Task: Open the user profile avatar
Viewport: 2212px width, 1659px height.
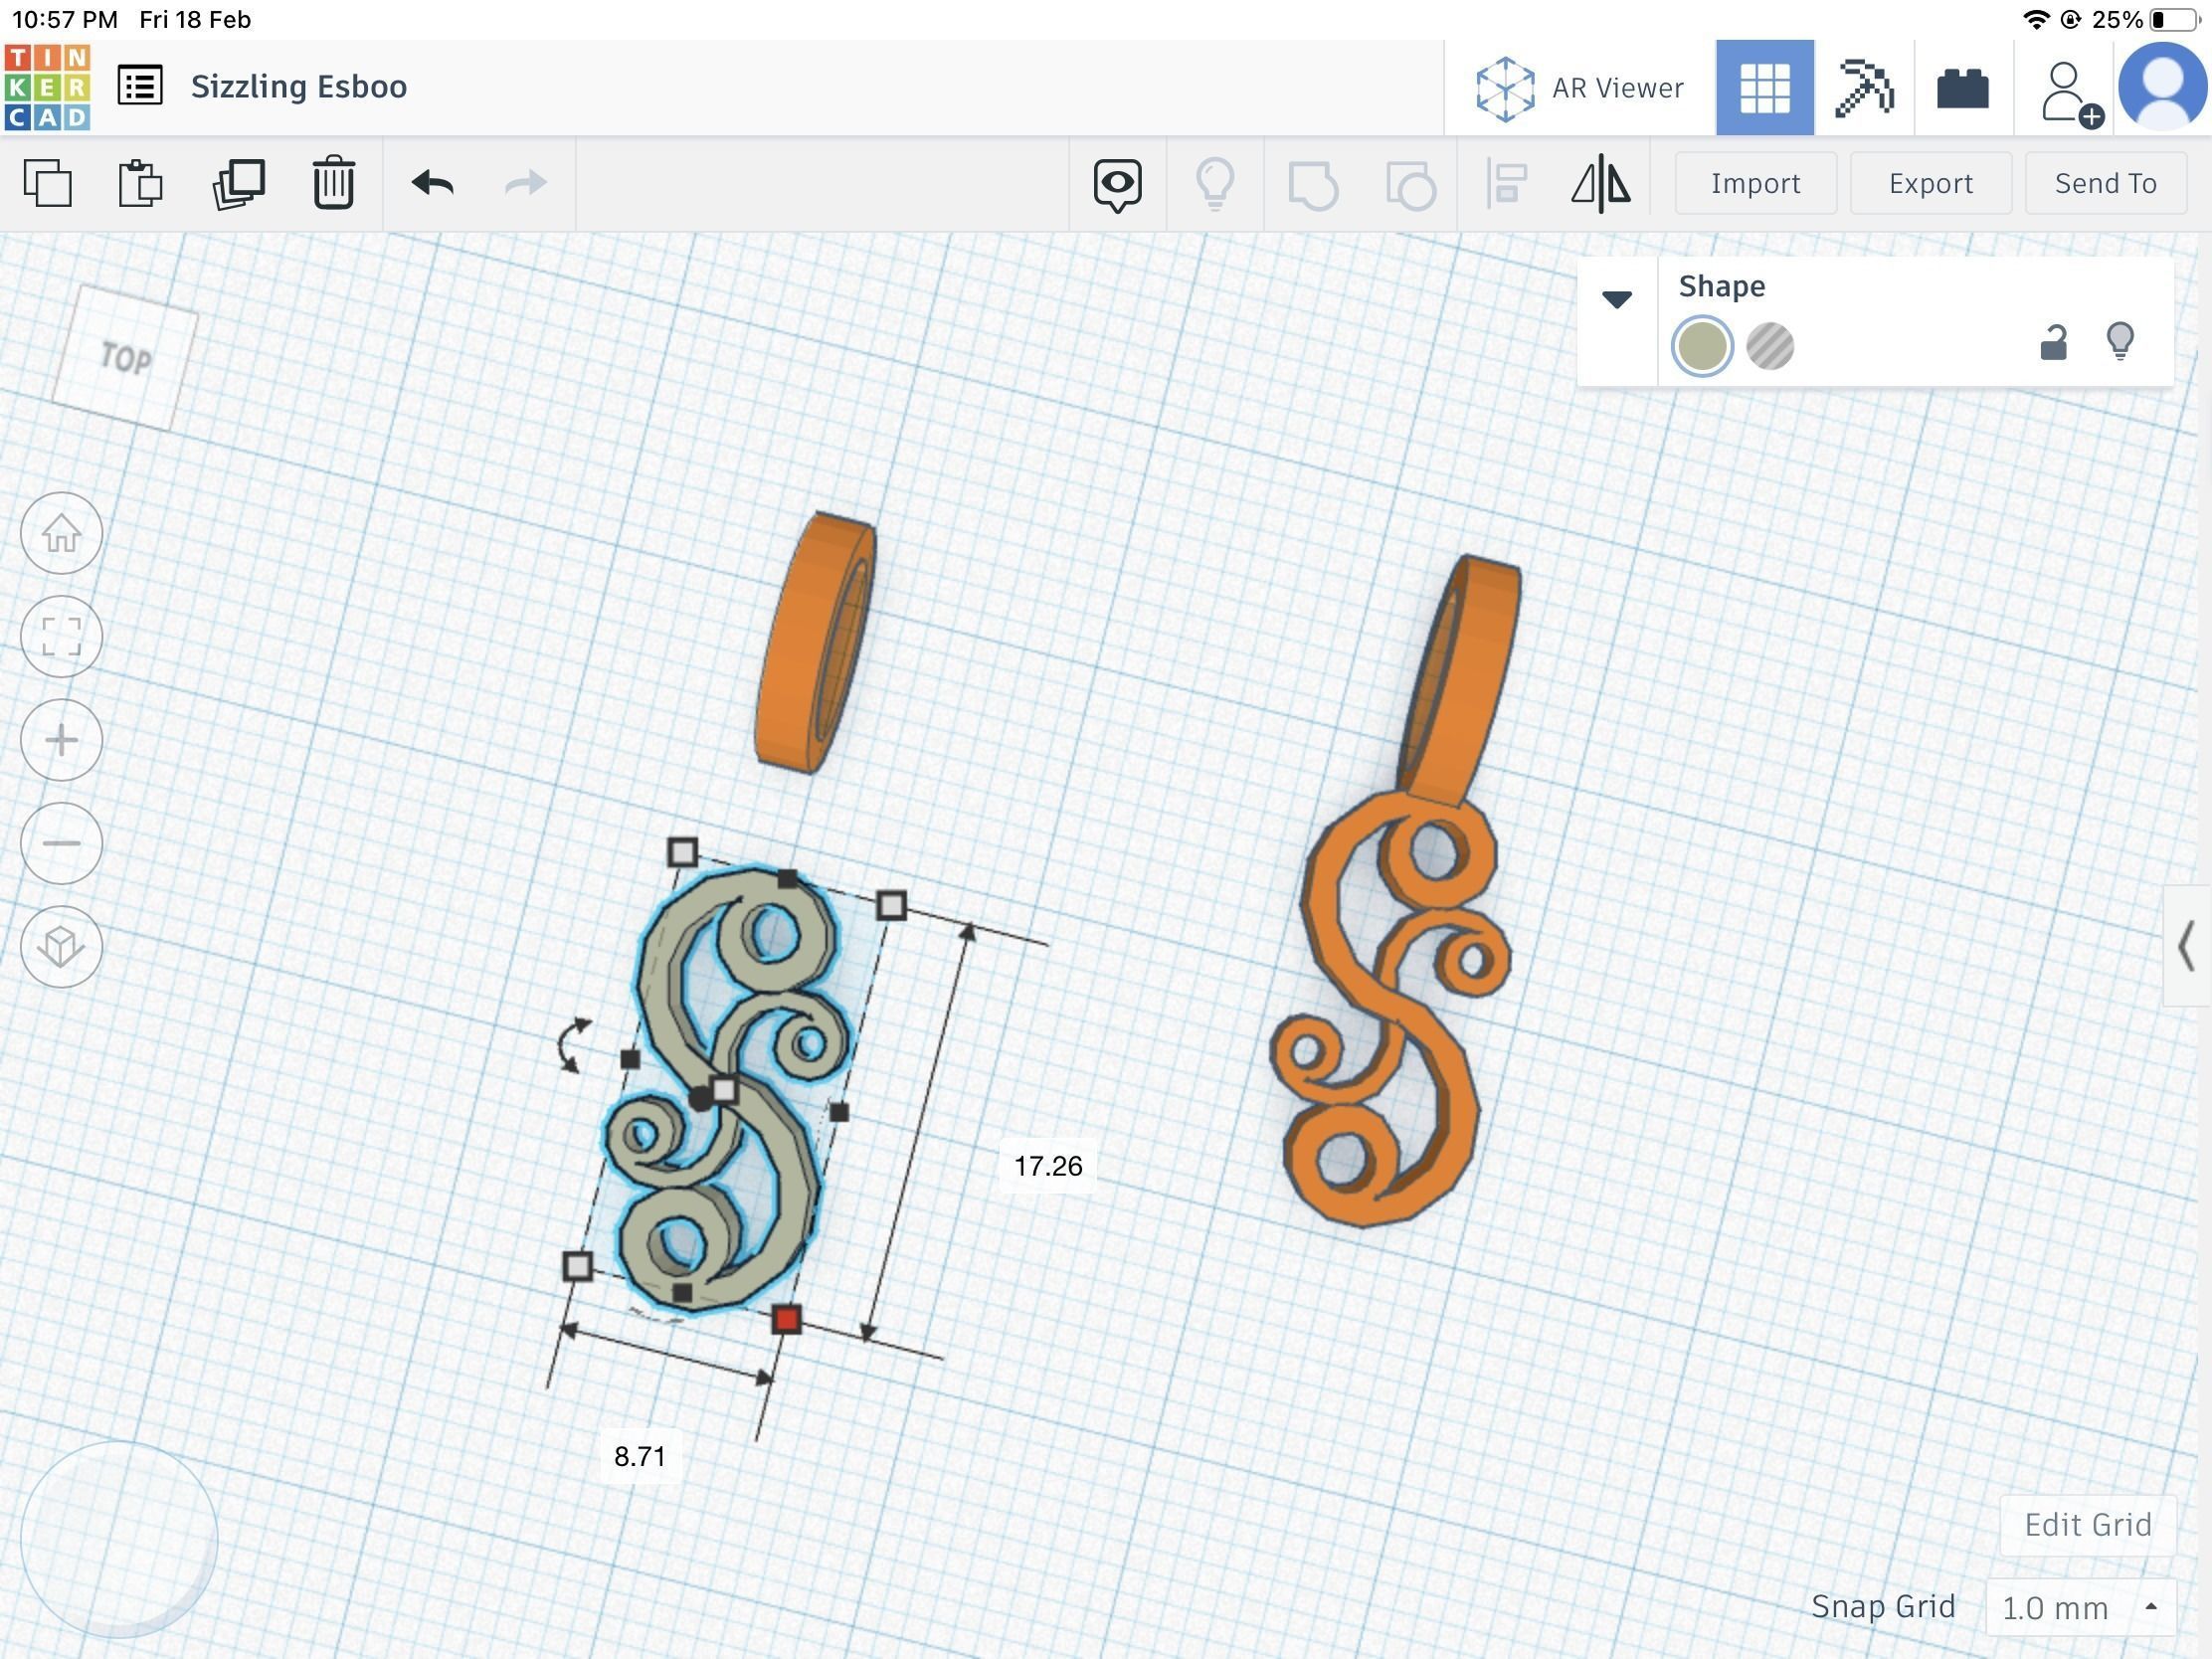Action: point(2163,87)
